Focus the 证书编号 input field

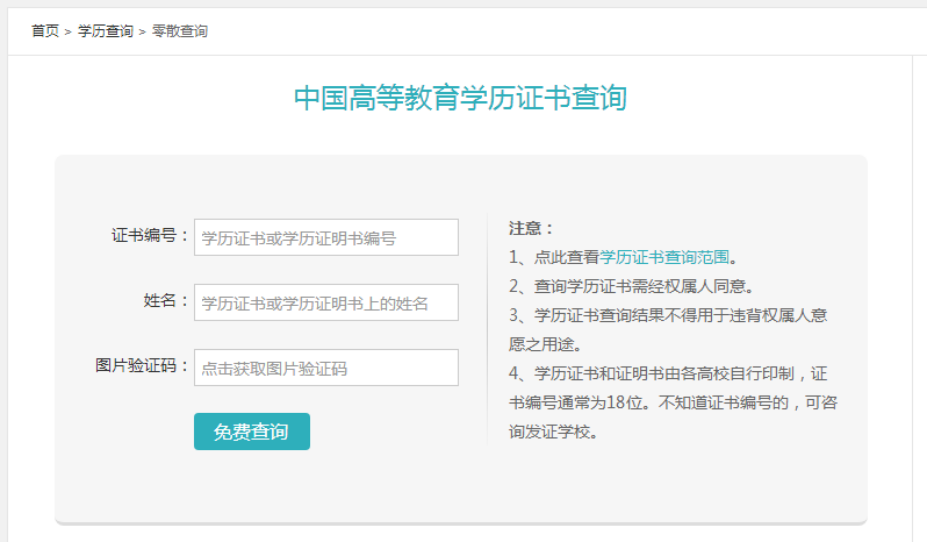326,237
